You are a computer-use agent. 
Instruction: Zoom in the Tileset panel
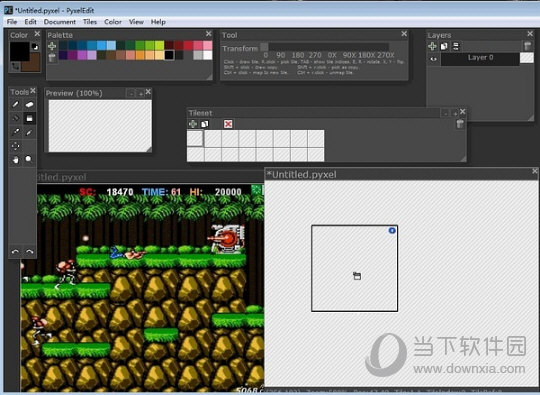point(455,113)
